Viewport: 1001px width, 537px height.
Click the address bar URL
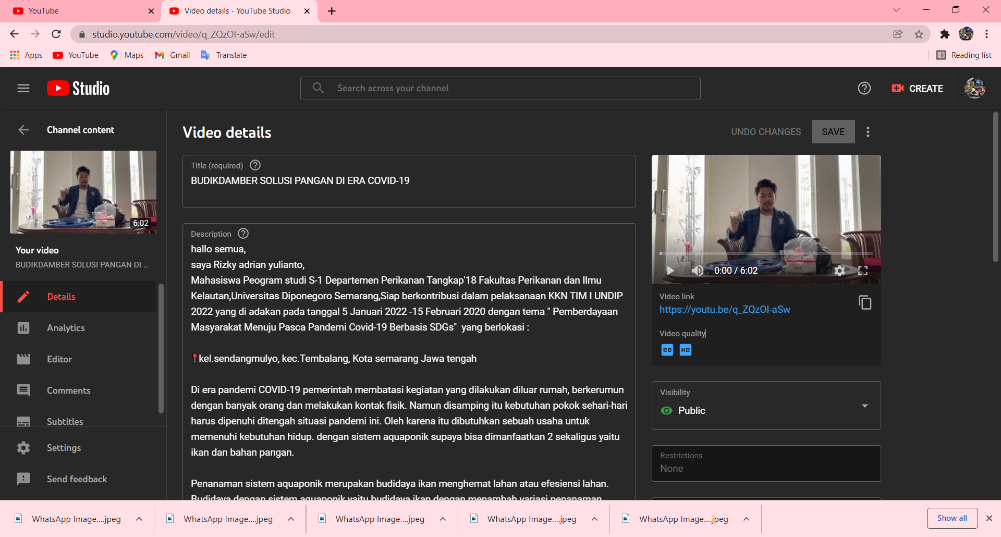(183, 34)
